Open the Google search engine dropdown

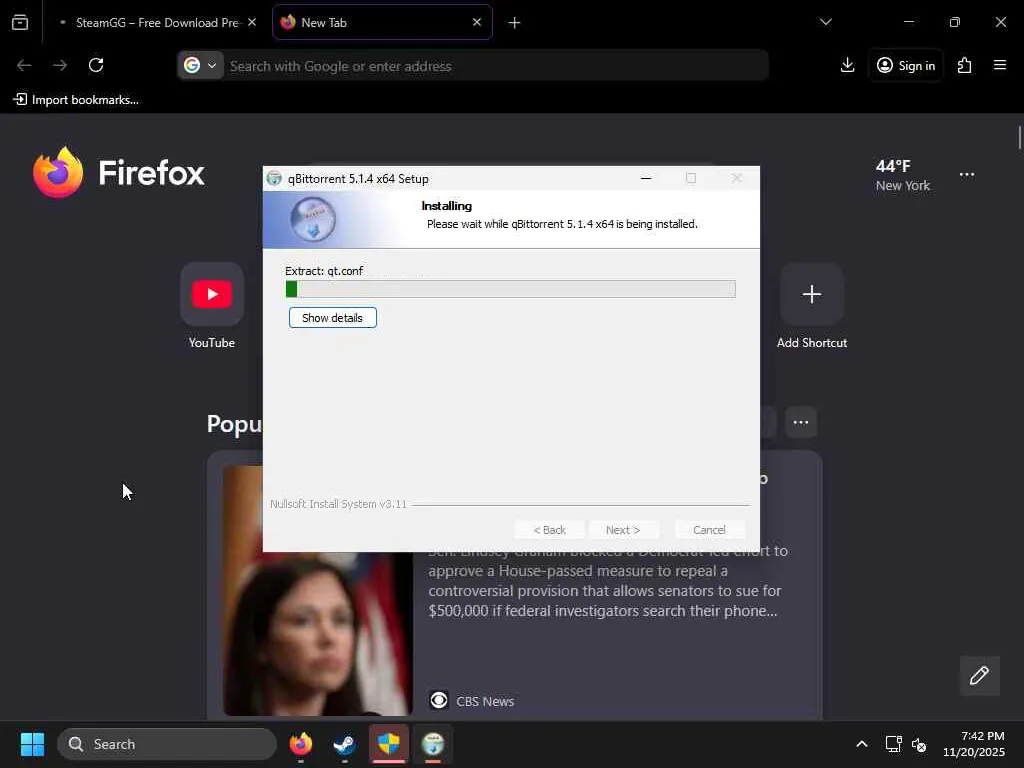[200, 65]
